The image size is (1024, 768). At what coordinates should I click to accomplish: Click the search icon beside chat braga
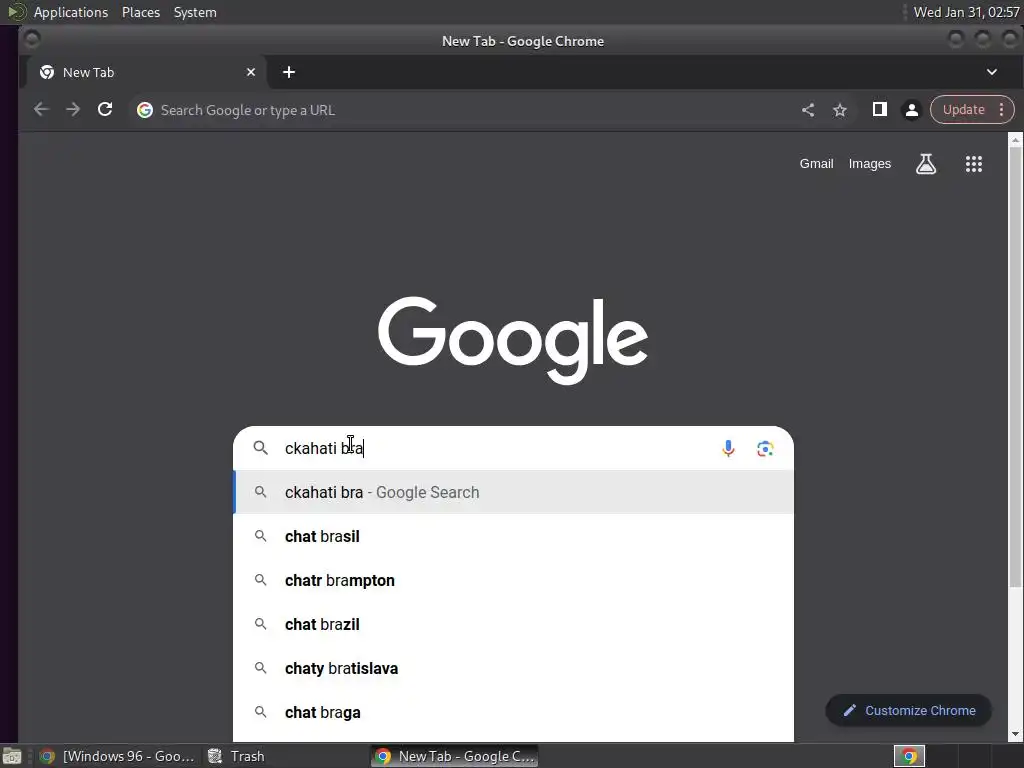click(261, 712)
